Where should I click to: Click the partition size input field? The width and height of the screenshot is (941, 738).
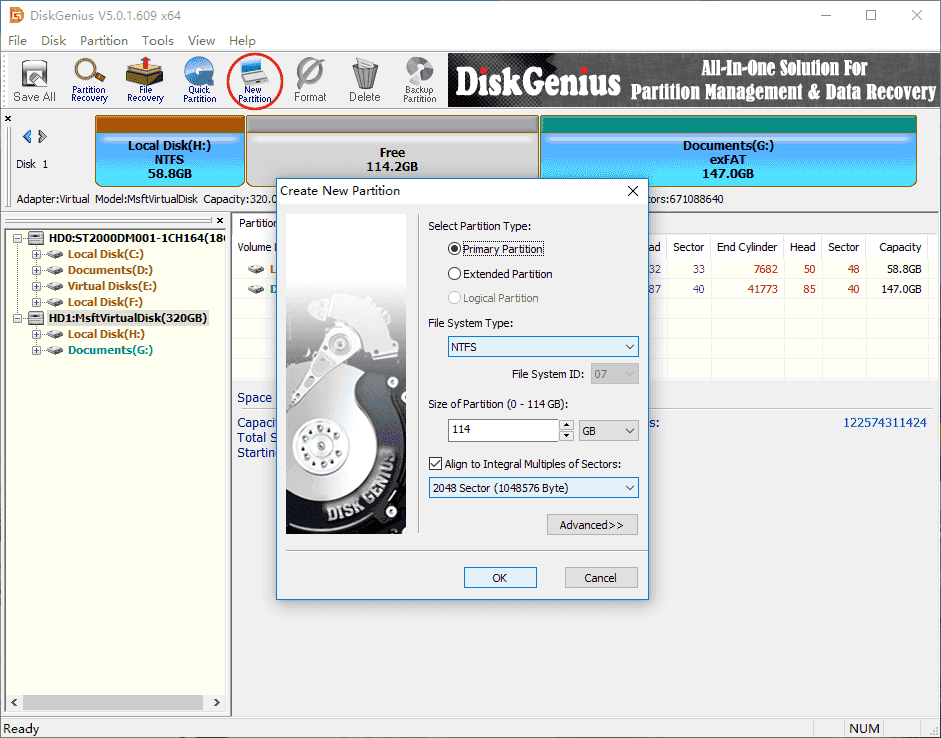pos(503,430)
